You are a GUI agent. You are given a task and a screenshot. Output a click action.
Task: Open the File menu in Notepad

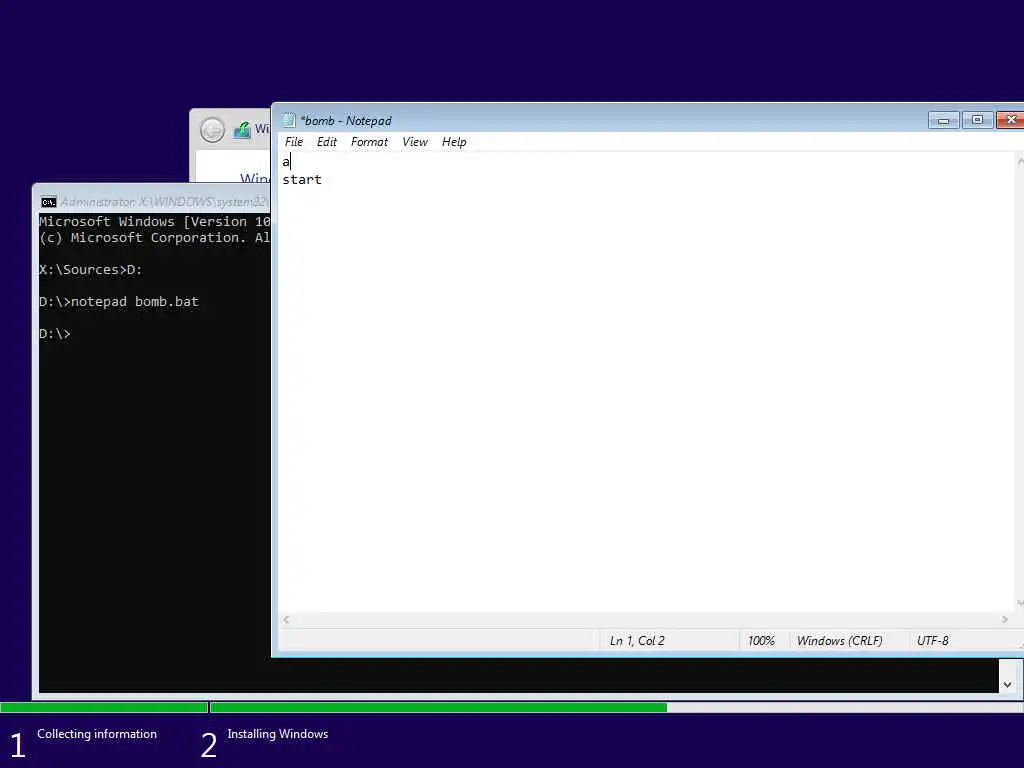tap(294, 142)
